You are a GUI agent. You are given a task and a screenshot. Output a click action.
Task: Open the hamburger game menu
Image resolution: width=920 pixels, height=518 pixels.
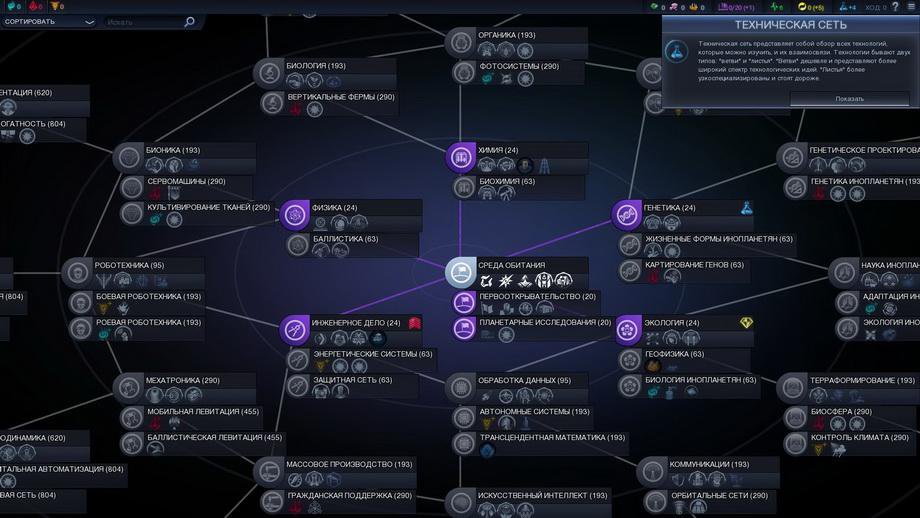[911, 6]
